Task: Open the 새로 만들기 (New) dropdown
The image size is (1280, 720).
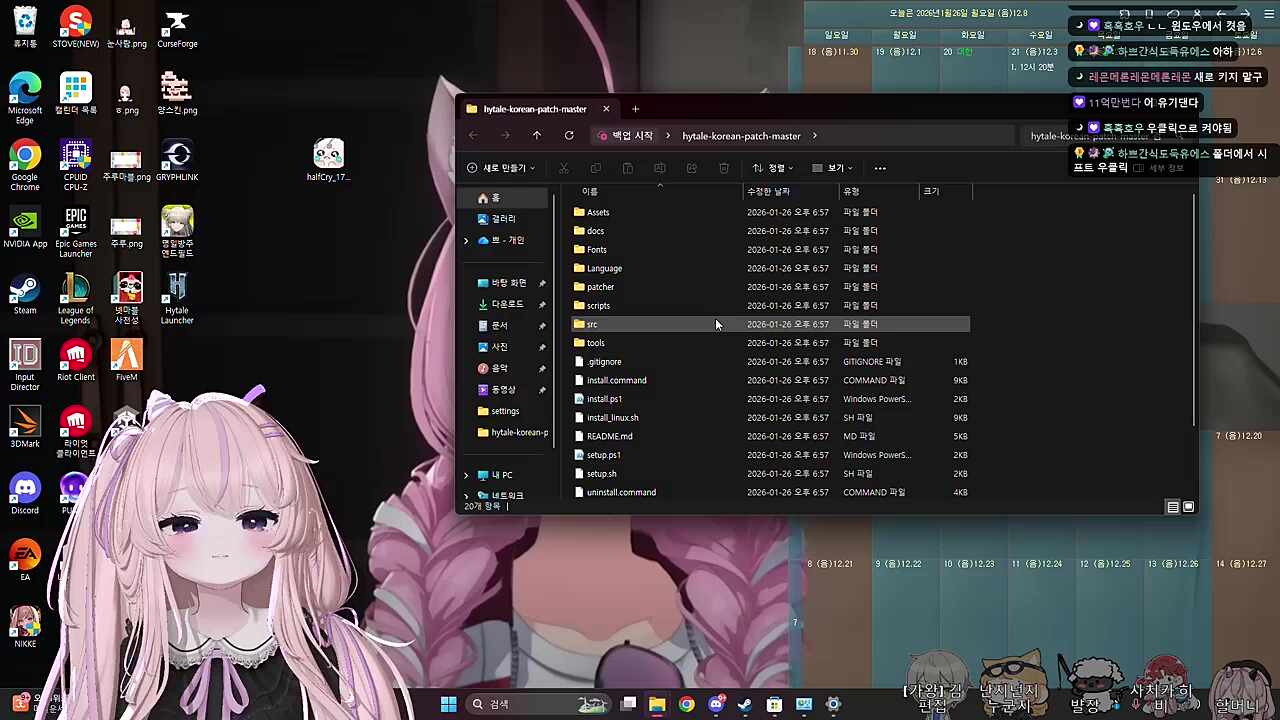Action: pyautogui.click(x=502, y=168)
